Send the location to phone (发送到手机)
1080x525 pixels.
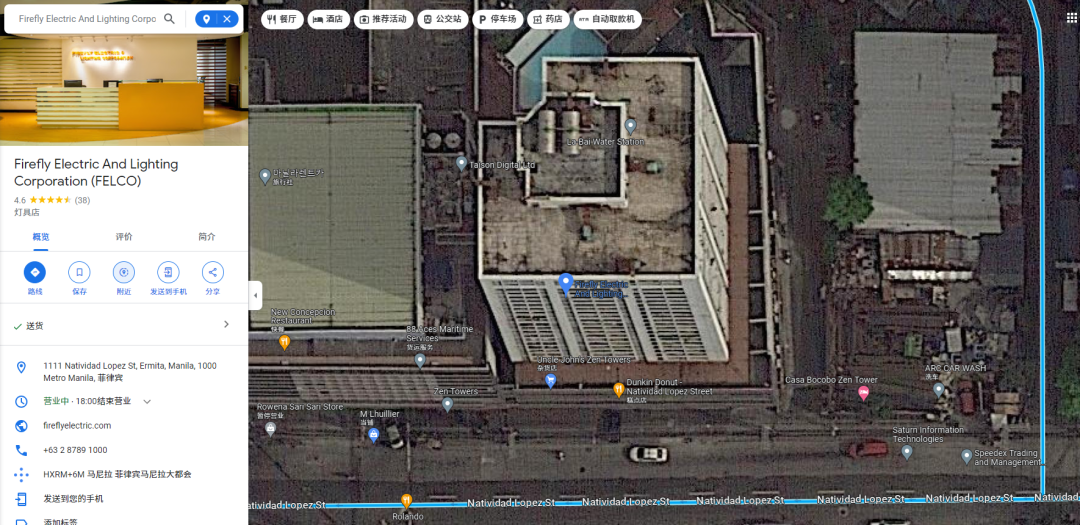168,272
